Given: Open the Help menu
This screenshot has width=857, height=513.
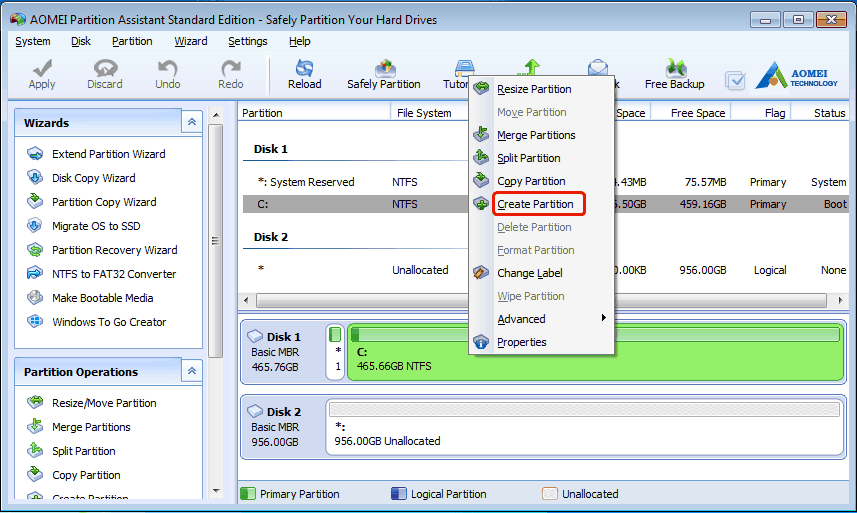Looking at the screenshot, I should (x=300, y=41).
